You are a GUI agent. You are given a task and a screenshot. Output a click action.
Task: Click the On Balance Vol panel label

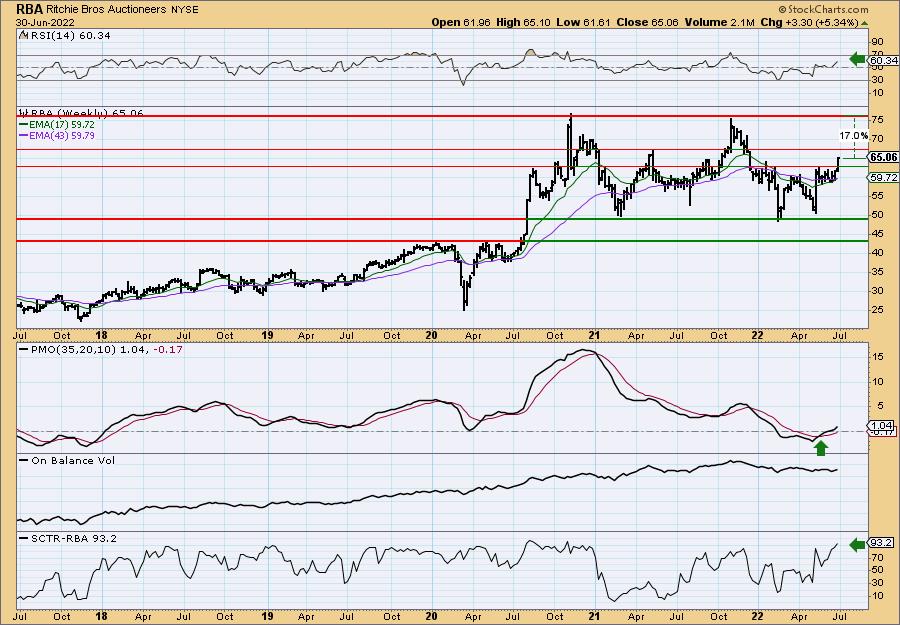click(x=73, y=460)
